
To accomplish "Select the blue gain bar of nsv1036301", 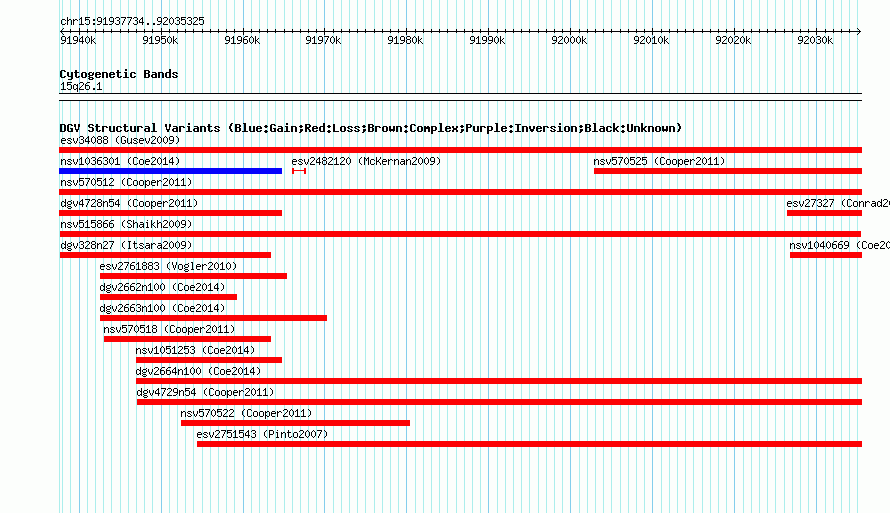I will point(170,171).
